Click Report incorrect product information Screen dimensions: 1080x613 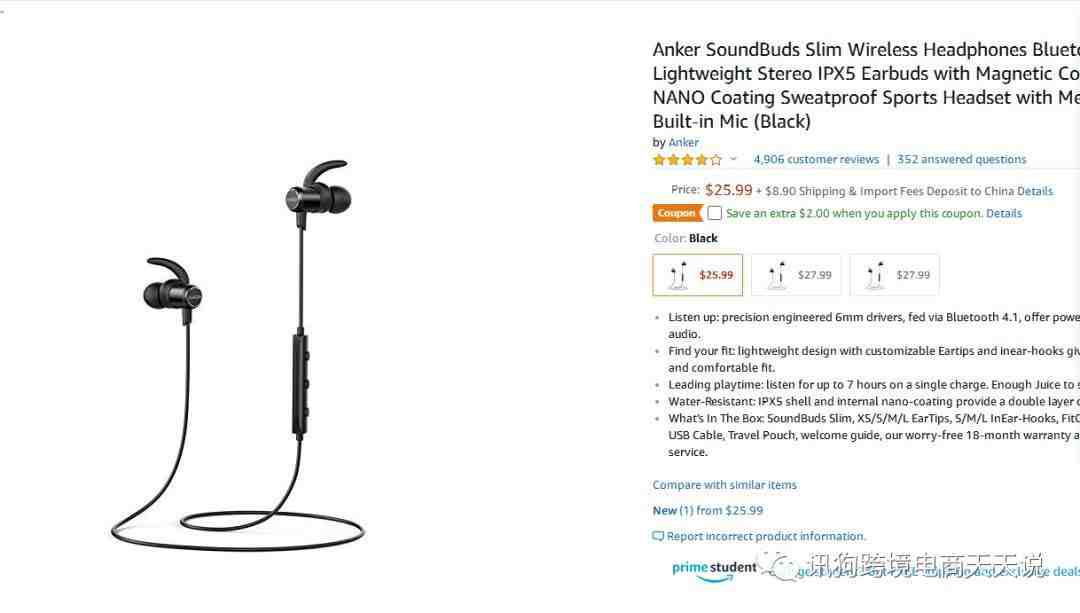tap(766, 537)
